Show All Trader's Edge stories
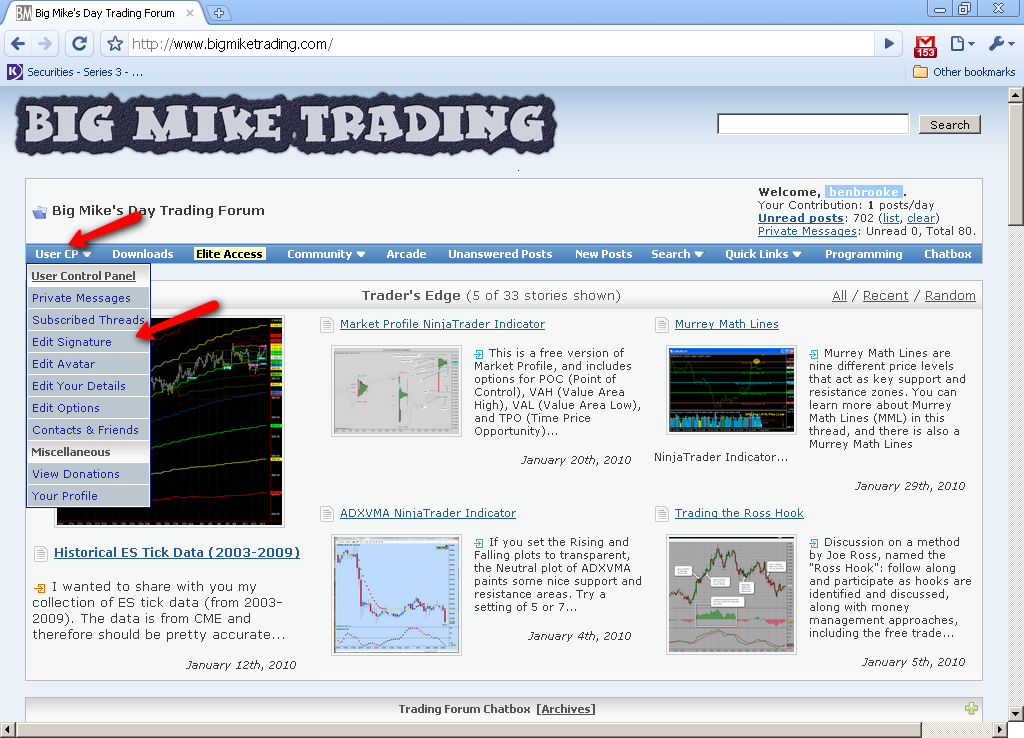This screenshot has height=738, width=1024. 839,296
